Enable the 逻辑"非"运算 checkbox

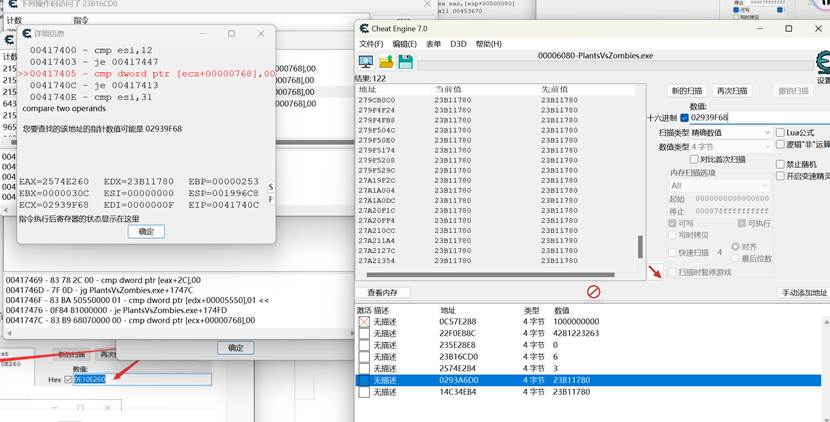(780, 144)
